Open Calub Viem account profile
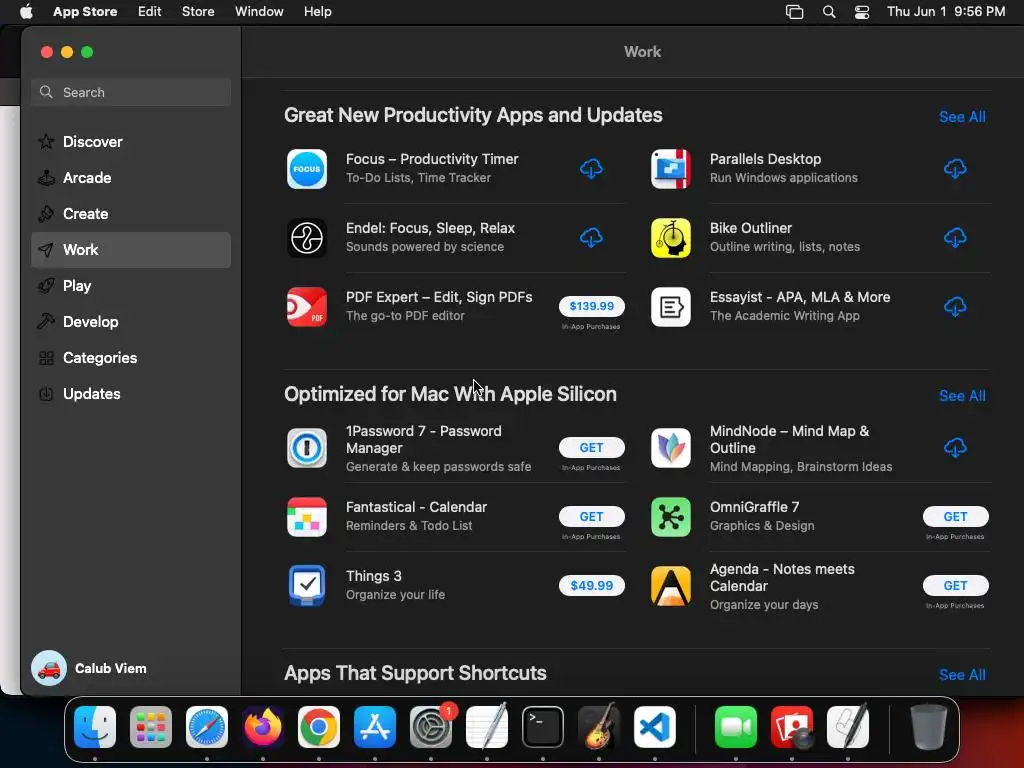The width and height of the screenshot is (1024, 768). 89,668
